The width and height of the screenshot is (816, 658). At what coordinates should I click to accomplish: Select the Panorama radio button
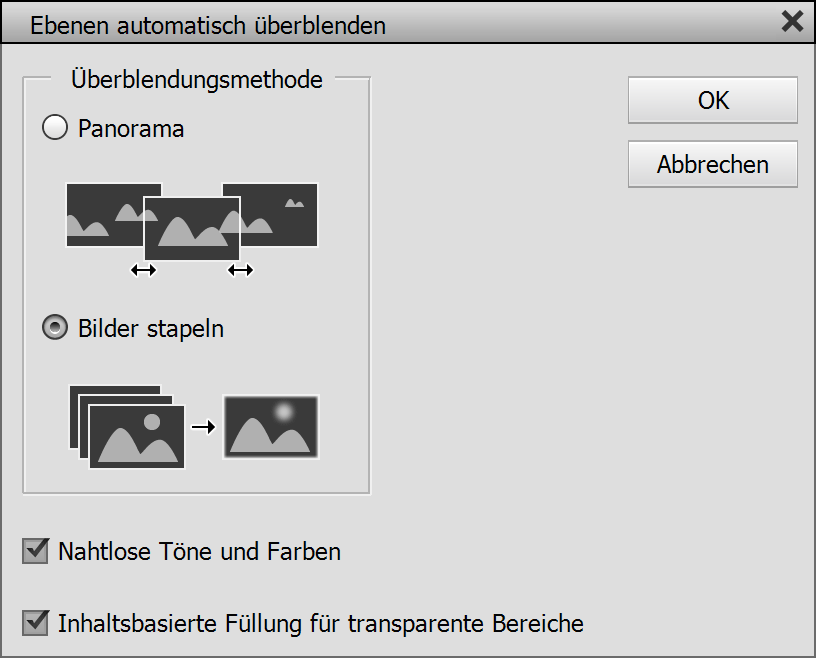pyautogui.click(x=55, y=128)
